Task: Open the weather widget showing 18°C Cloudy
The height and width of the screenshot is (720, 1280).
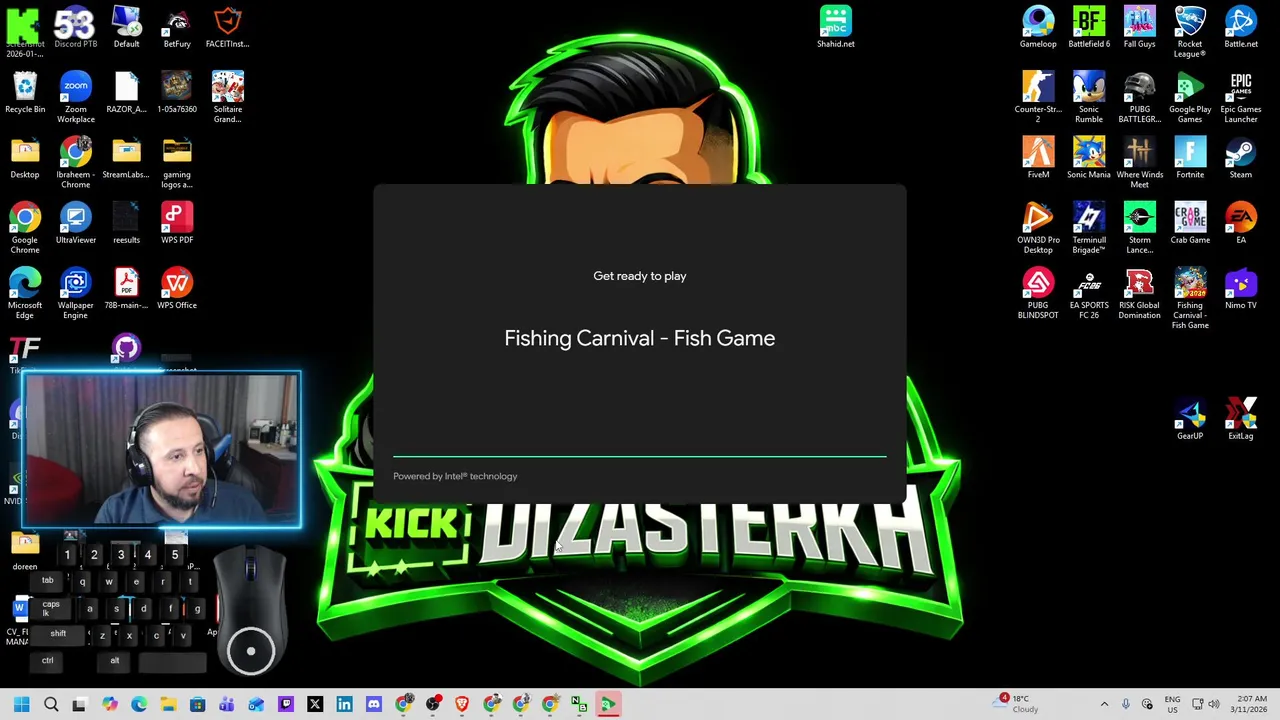Action: tap(1018, 704)
